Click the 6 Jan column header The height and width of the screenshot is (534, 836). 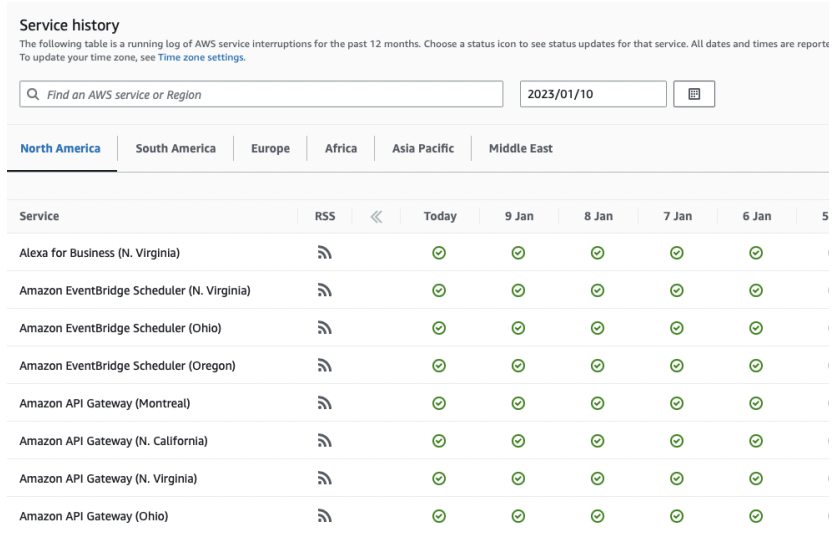pos(757,216)
